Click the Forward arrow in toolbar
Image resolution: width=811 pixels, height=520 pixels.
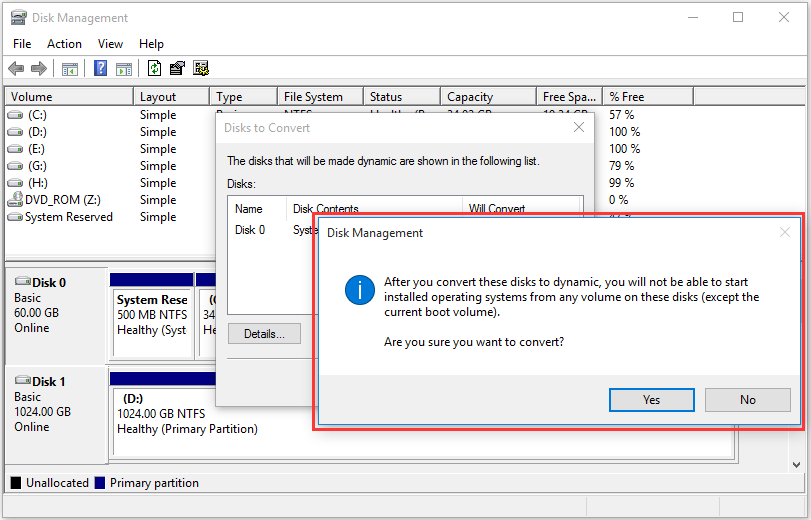point(39,69)
